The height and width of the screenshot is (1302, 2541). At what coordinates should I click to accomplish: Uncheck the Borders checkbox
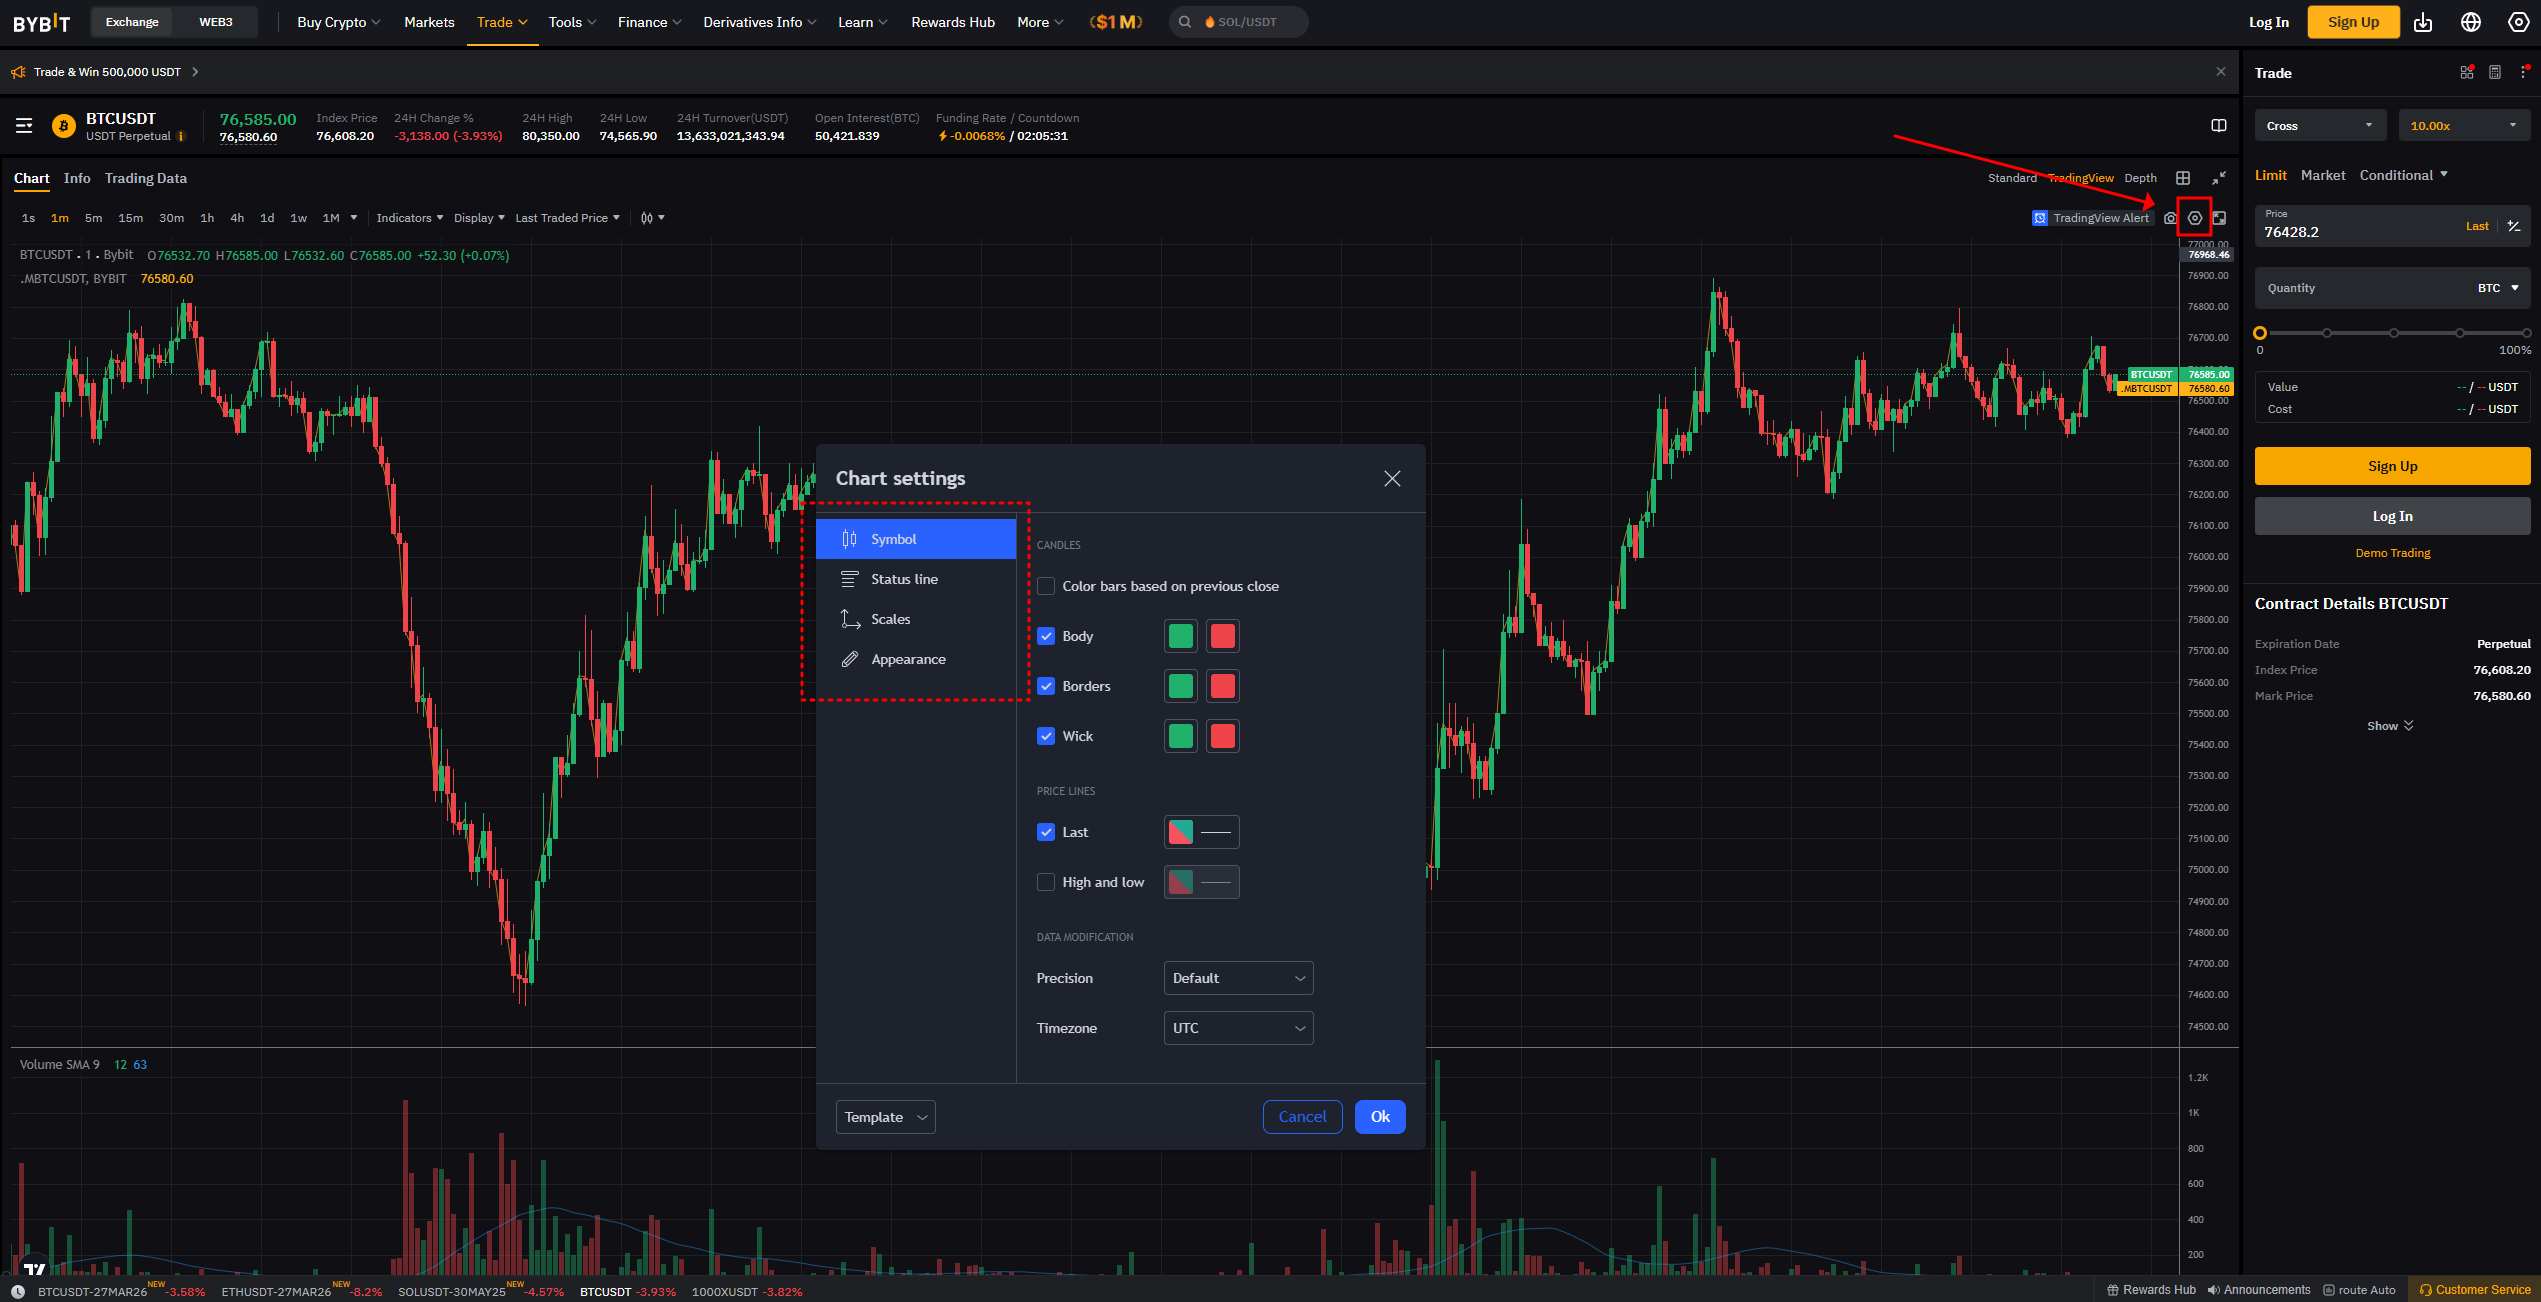[x=1046, y=686]
